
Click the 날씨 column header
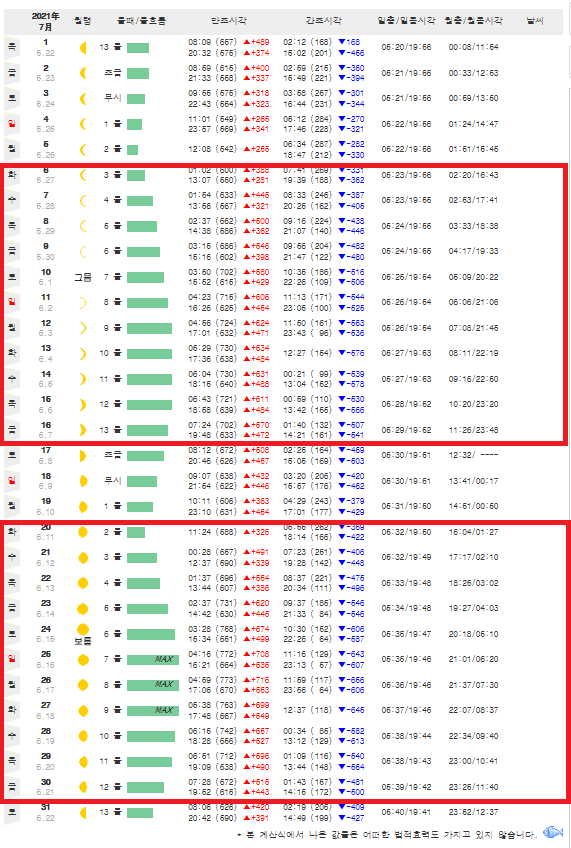tap(535, 21)
